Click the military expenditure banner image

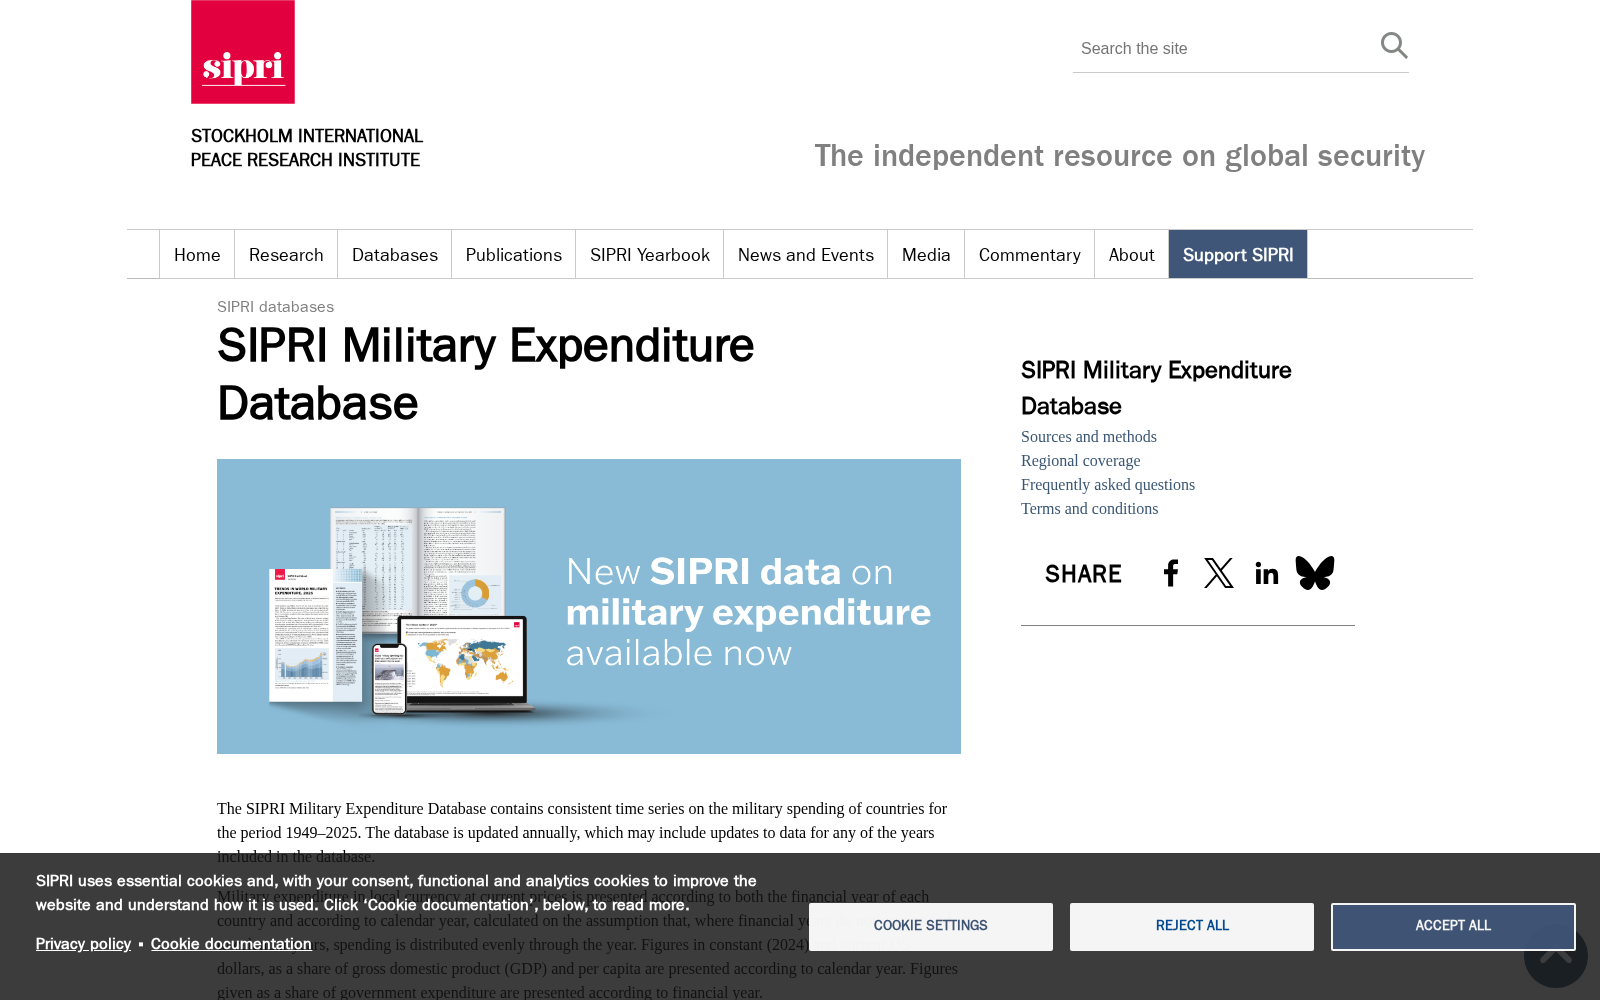tap(589, 606)
